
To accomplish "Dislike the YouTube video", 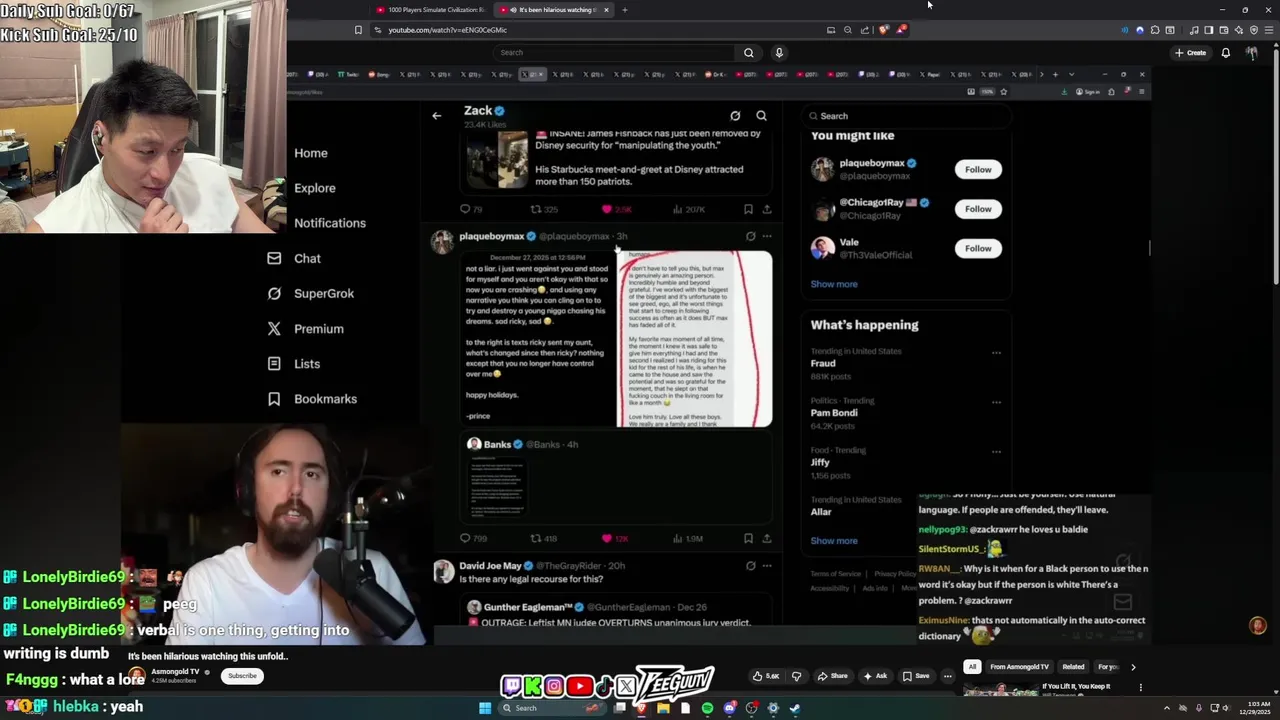I will [x=796, y=676].
